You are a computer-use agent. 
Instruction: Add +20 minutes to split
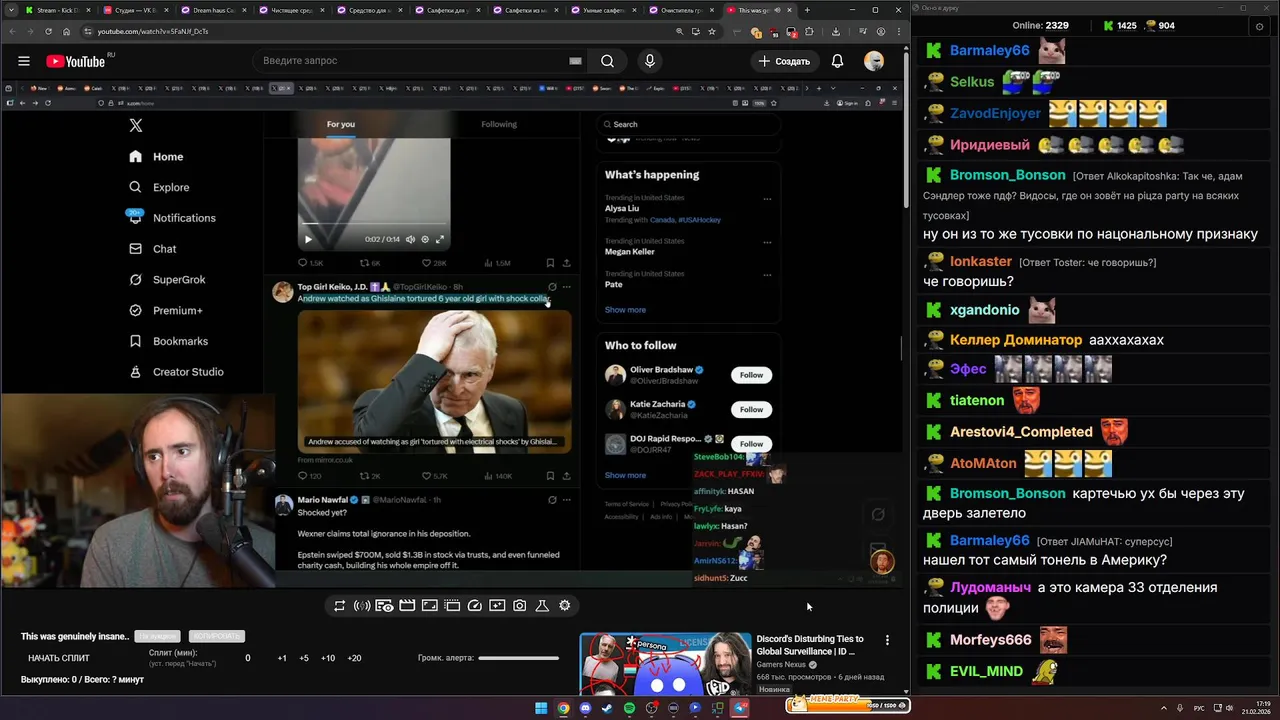354,658
